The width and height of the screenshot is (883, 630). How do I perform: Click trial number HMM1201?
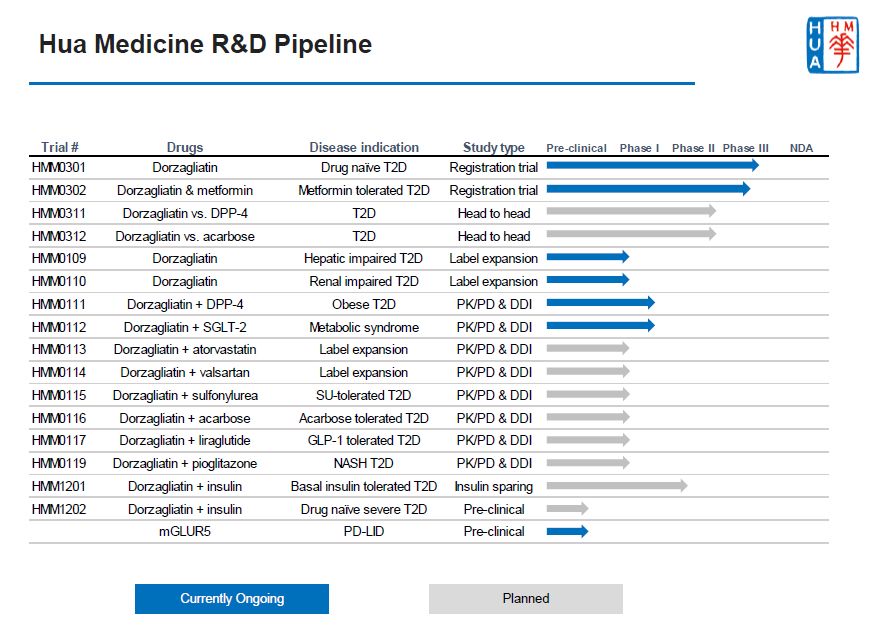click(59, 486)
